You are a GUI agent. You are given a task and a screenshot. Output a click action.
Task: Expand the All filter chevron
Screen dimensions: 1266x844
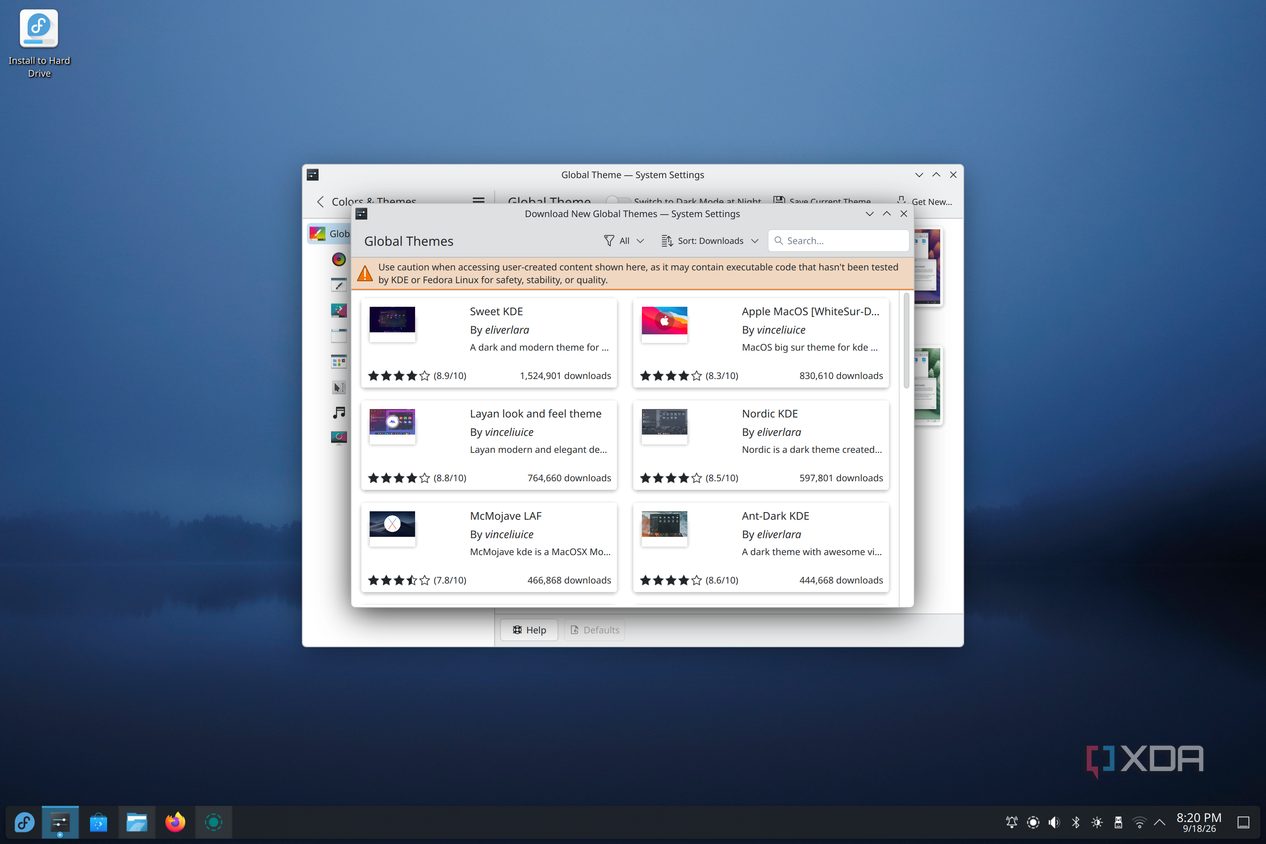tap(640, 241)
